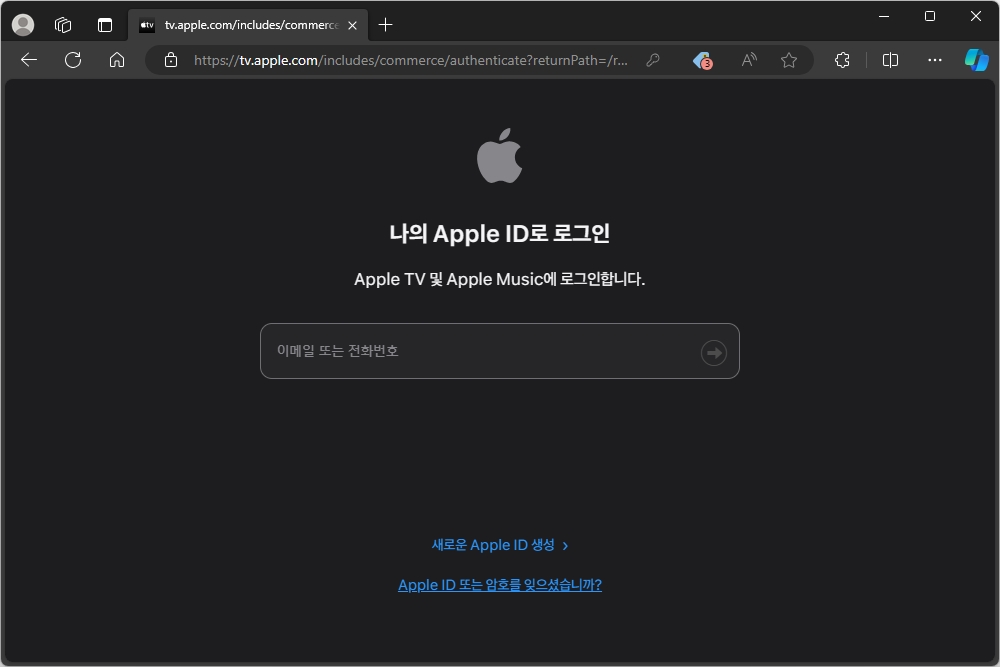Viewport: 1000px width, 667px height.
Task: Toggle split screen icon
Action: tap(890, 60)
